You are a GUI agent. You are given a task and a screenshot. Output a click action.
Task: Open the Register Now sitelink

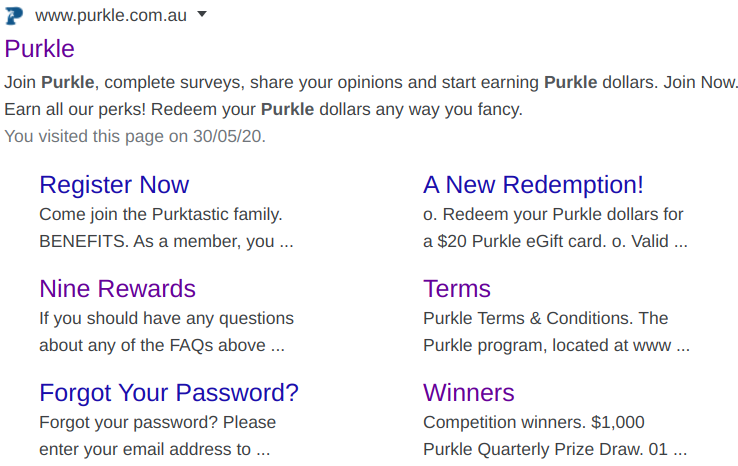pos(114,185)
